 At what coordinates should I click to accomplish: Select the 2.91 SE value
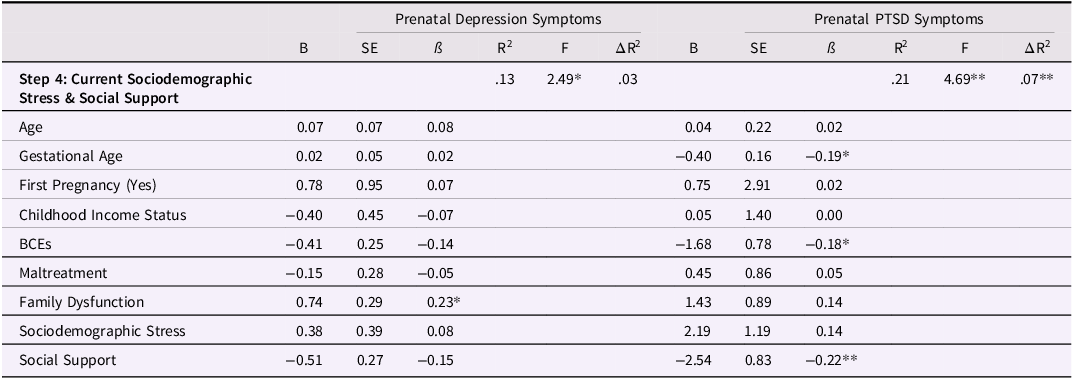pyautogui.click(x=761, y=185)
